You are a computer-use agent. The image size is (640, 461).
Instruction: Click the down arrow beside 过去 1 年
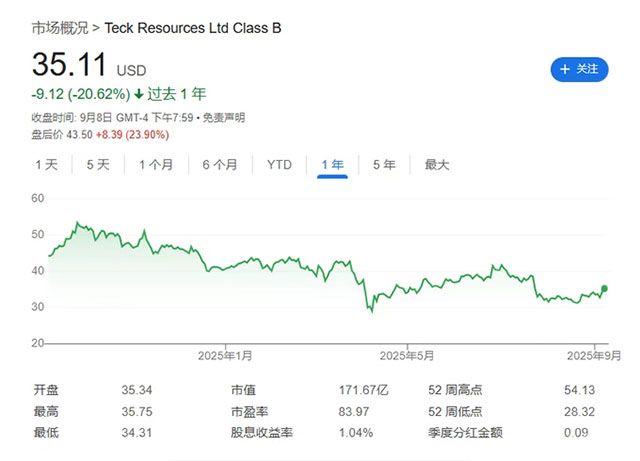pos(139,94)
